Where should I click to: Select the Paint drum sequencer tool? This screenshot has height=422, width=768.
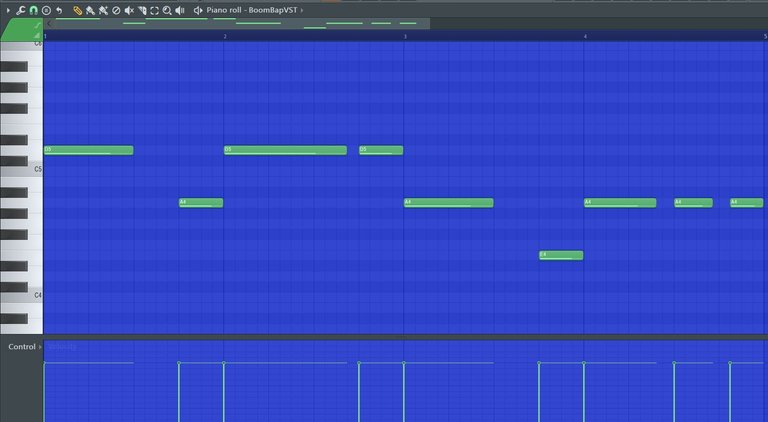pyautogui.click(x=103, y=10)
